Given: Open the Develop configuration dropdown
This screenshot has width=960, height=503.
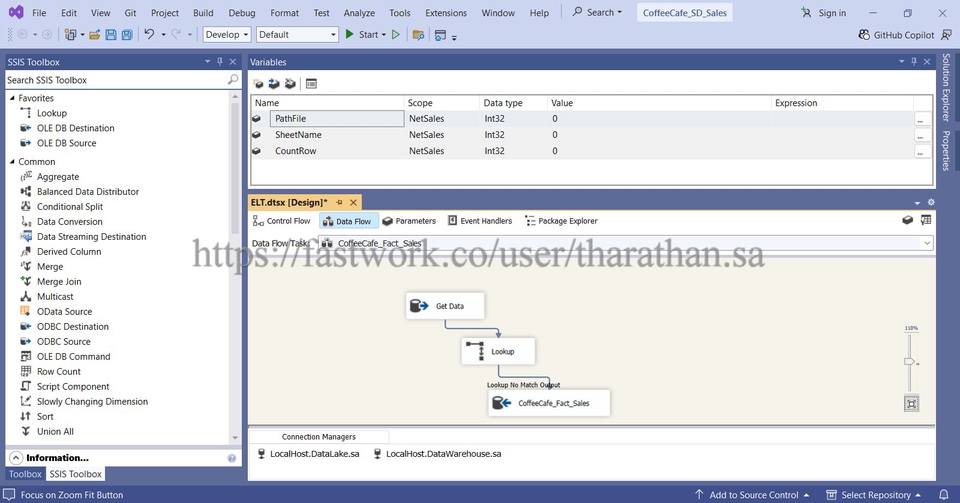Looking at the screenshot, I should click(x=226, y=35).
